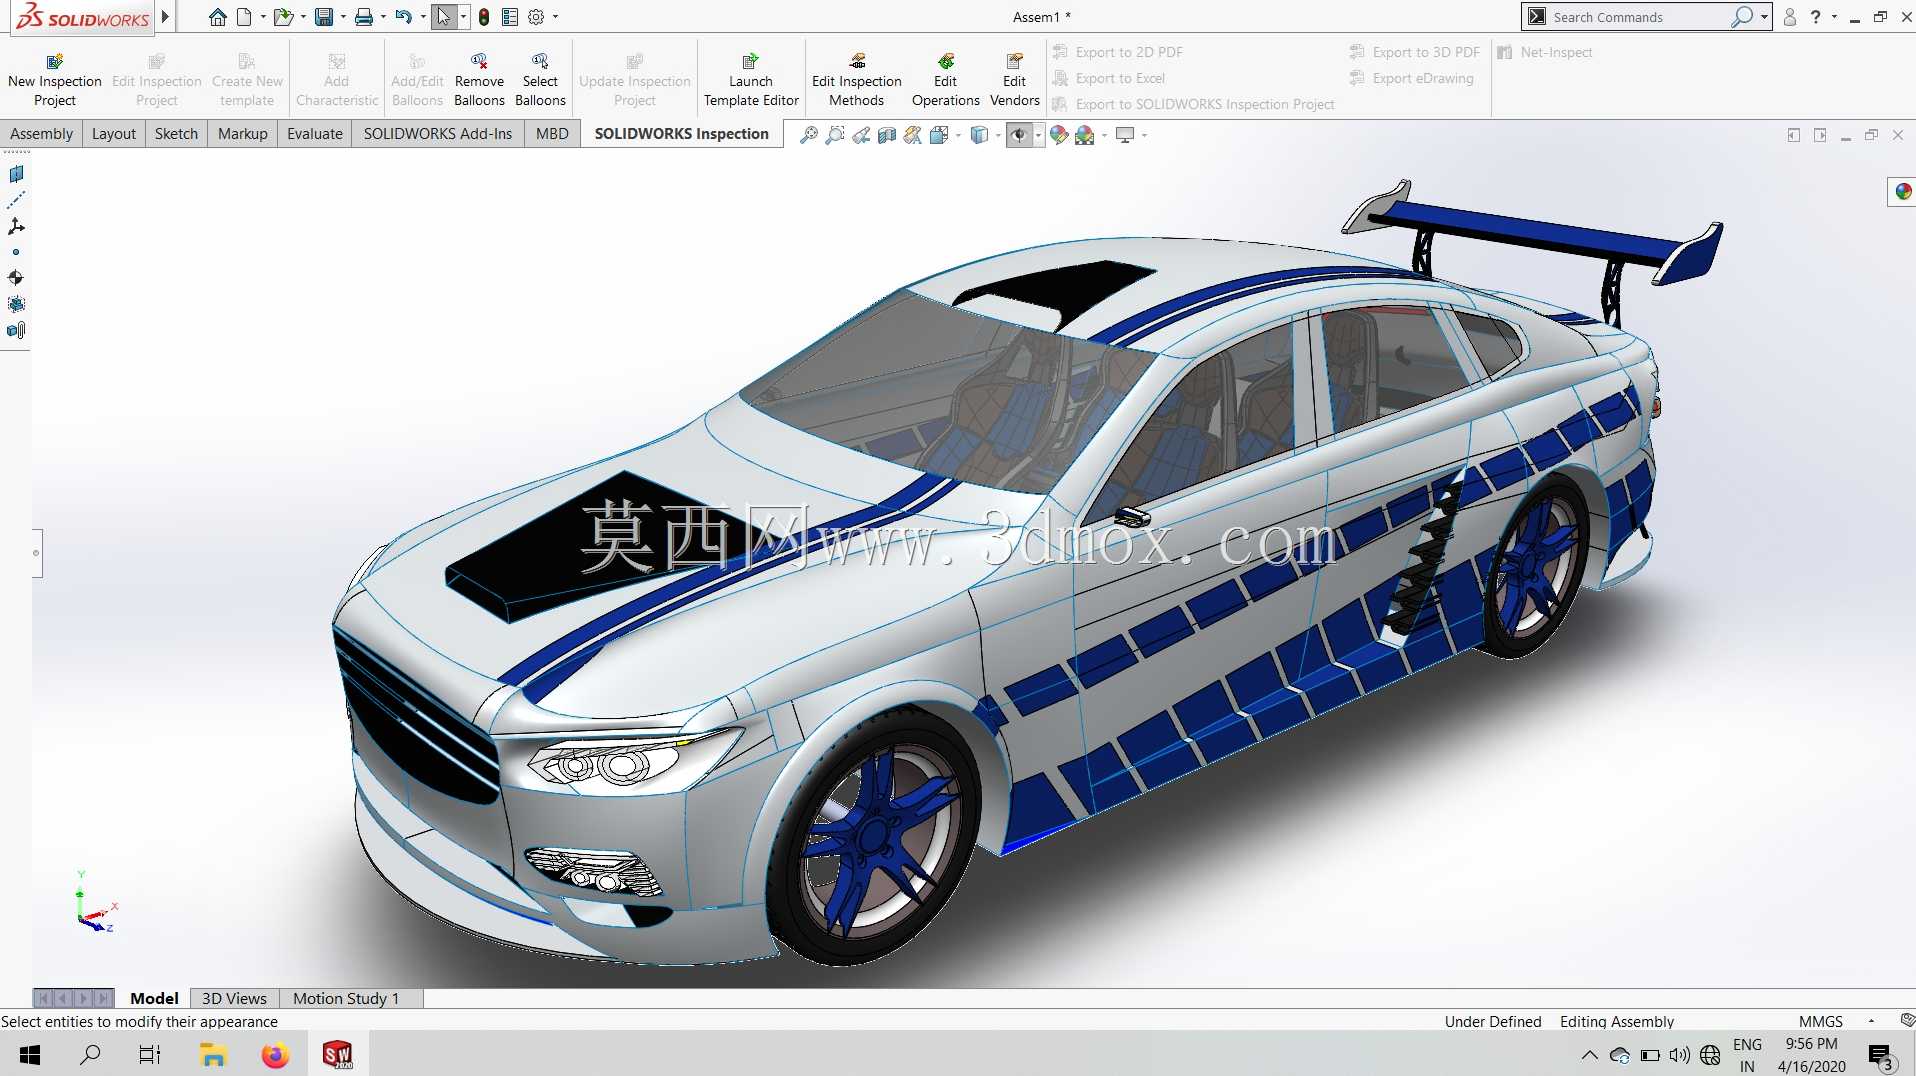This screenshot has height=1076, width=1916.
Task: Open Windows notification center
Action: tap(1880, 1055)
